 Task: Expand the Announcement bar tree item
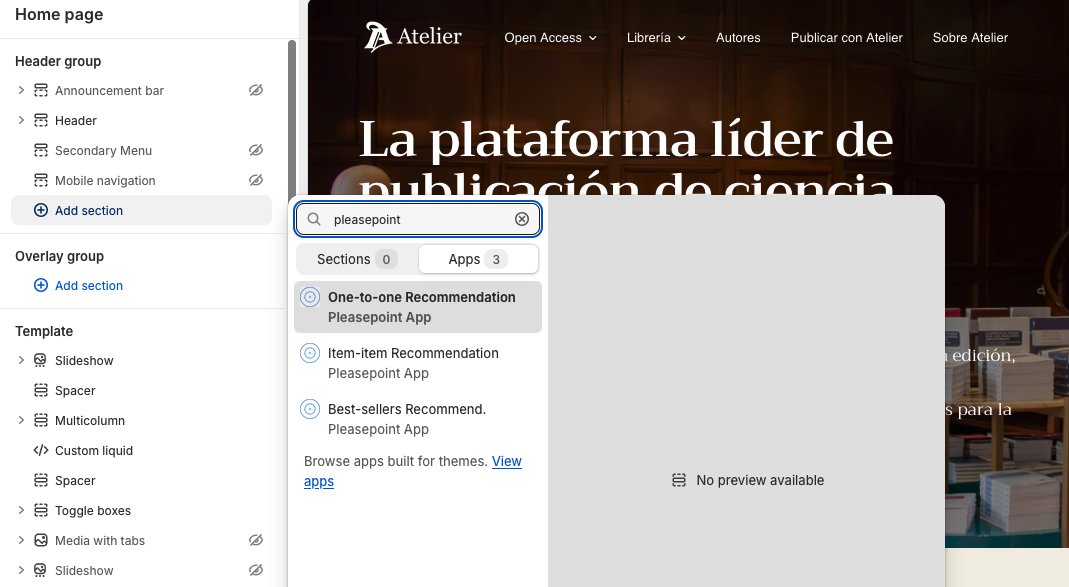tap(21, 91)
